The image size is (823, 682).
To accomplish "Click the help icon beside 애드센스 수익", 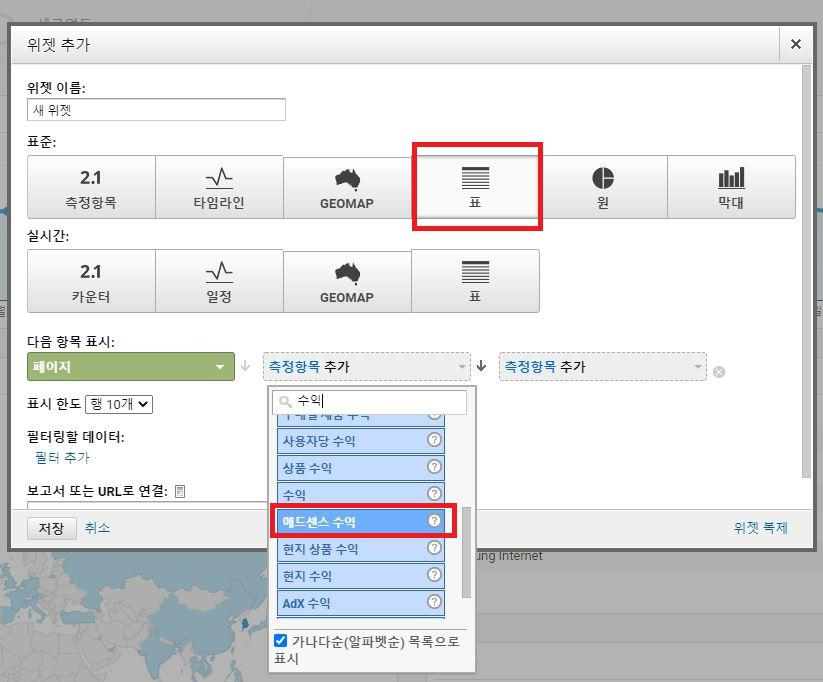I will pyautogui.click(x=433, y=521).
